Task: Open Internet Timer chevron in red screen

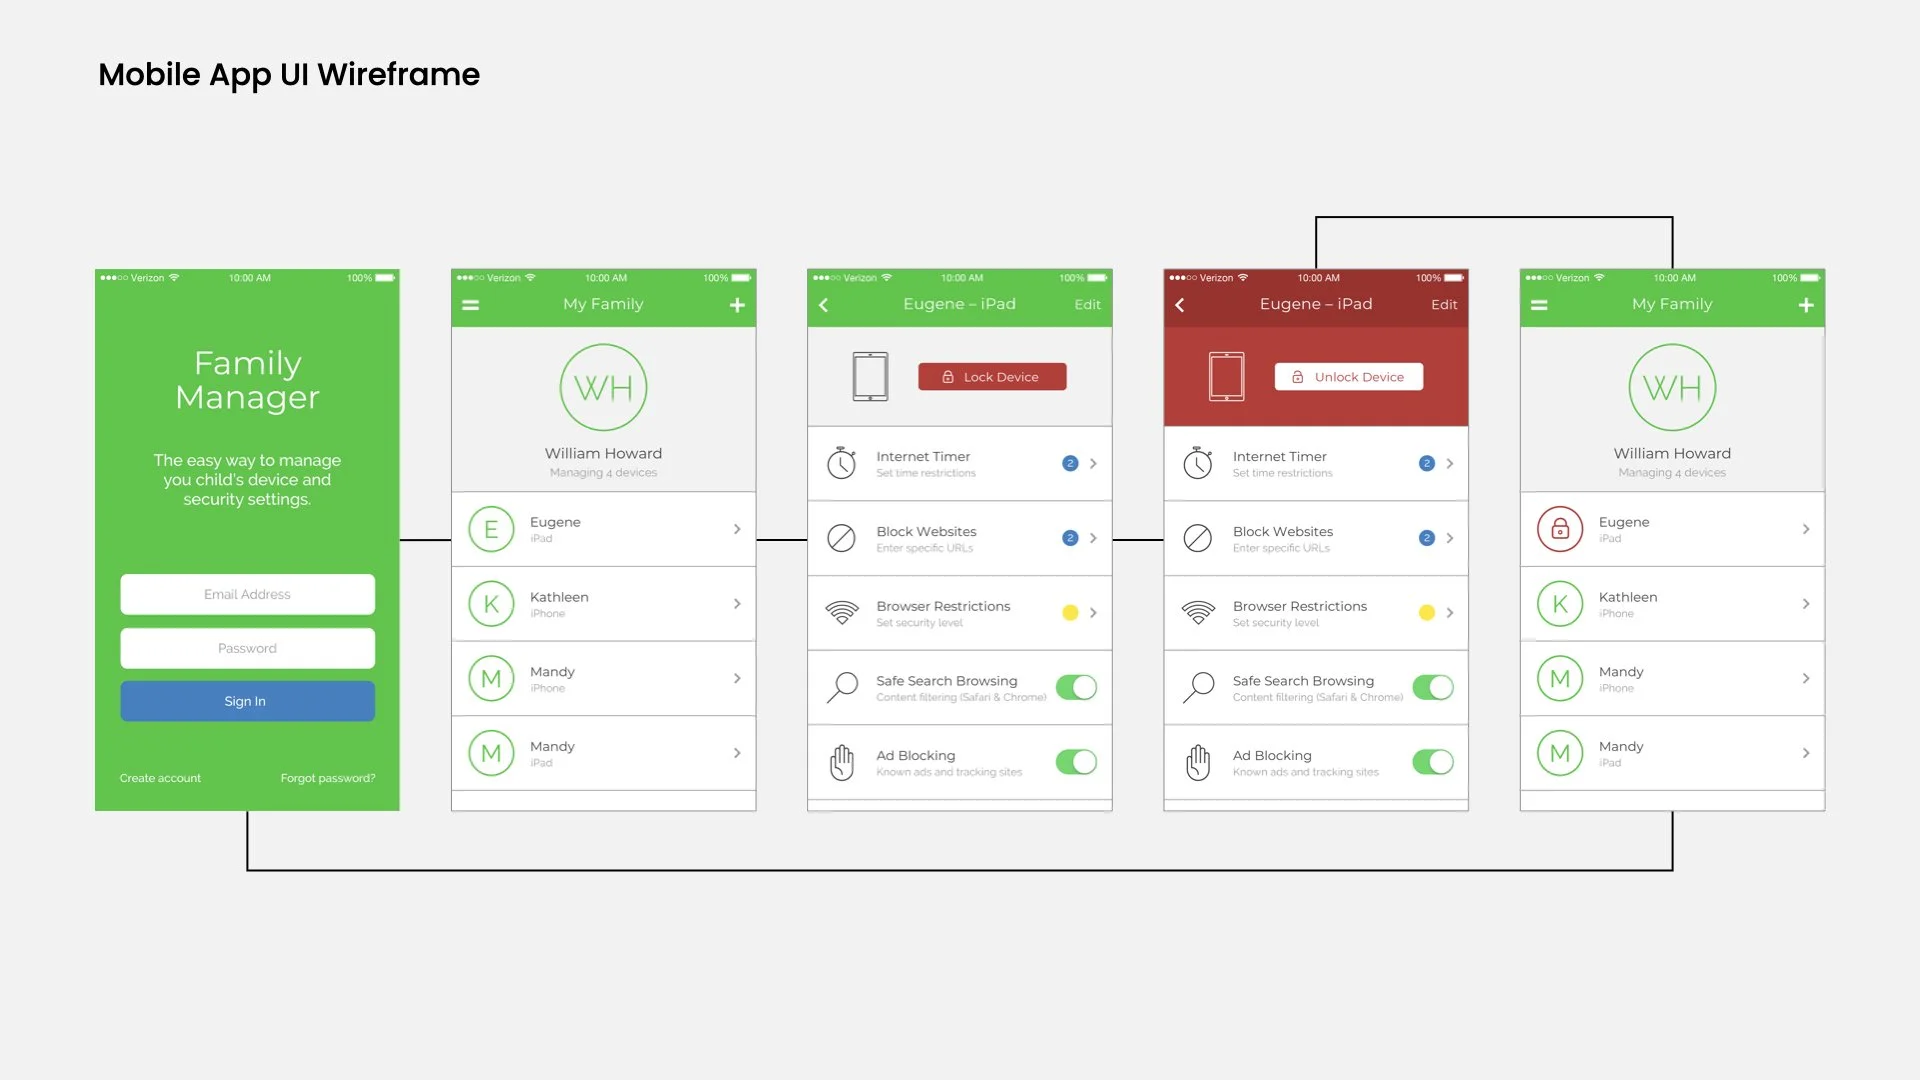Action: pyautogui.click(x=1449, y=463)
